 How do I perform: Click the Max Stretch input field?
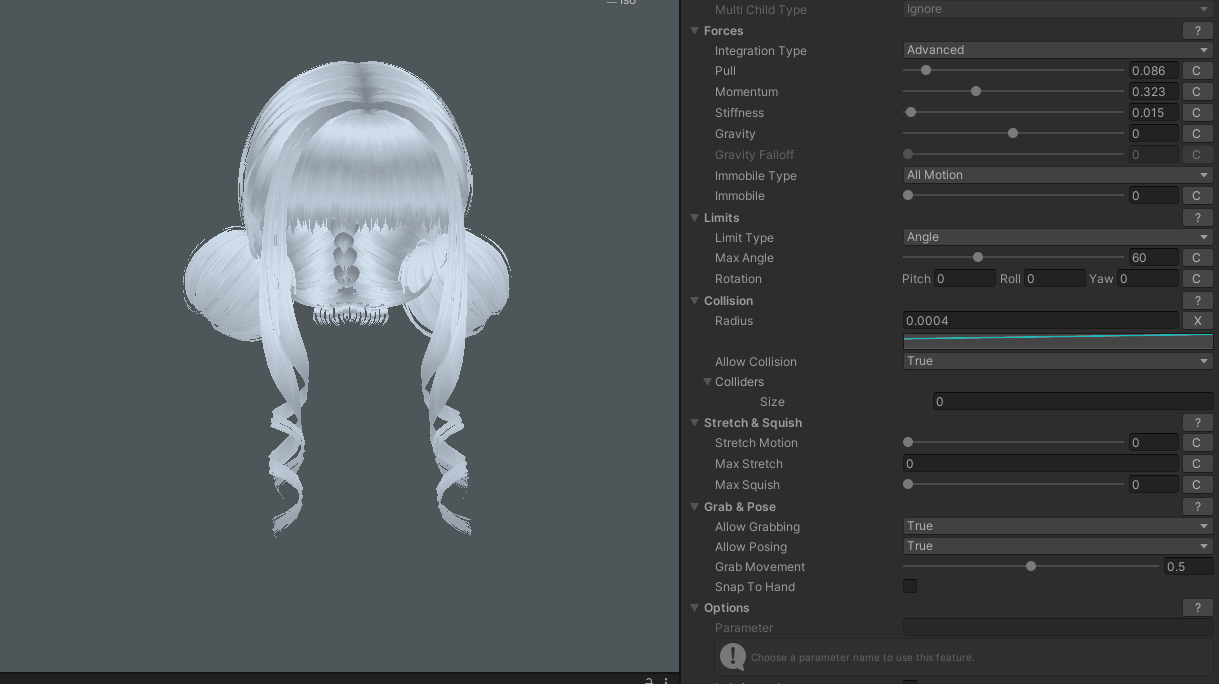(x=1040, y=464)
